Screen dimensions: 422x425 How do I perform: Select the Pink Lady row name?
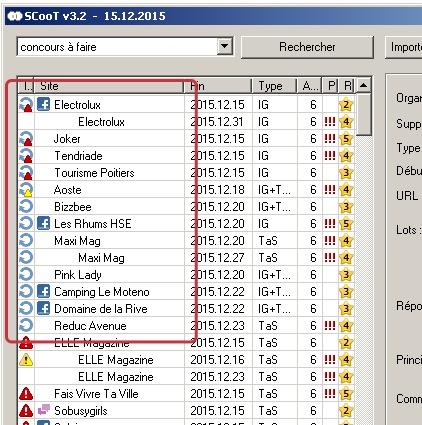coord(78,275)
